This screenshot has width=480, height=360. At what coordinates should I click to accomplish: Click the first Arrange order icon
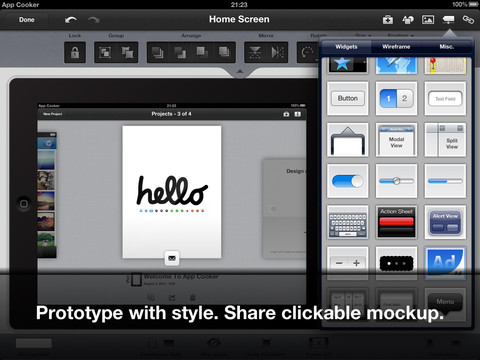tap(158, 52)
